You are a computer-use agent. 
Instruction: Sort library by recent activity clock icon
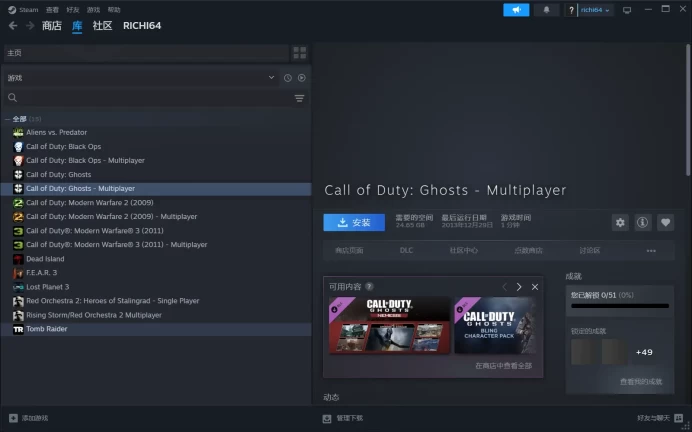click(288, 78)
